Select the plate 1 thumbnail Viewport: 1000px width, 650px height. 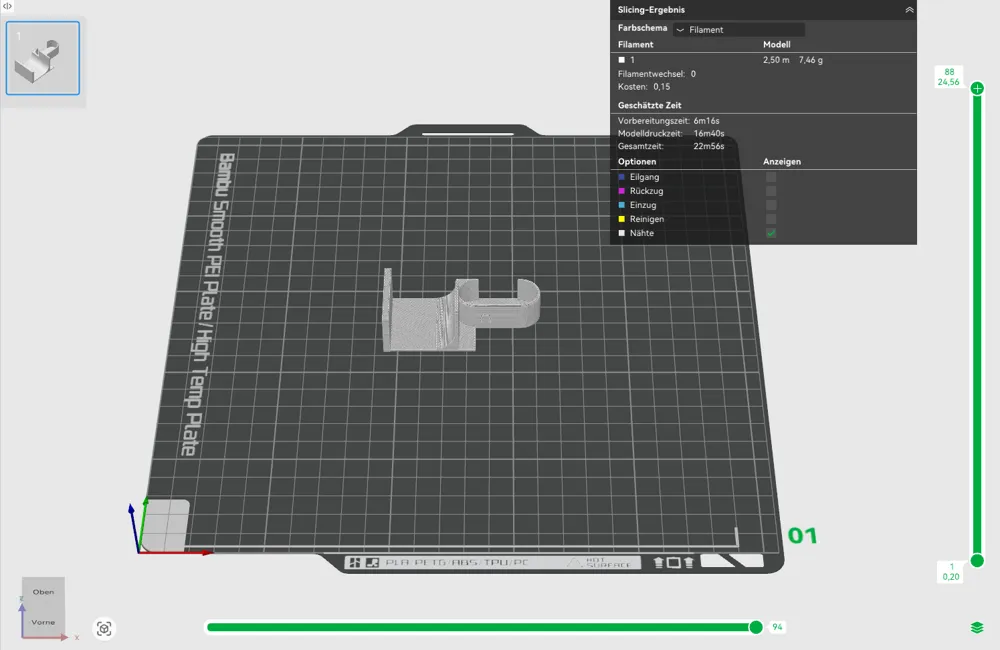click(43, 58)
